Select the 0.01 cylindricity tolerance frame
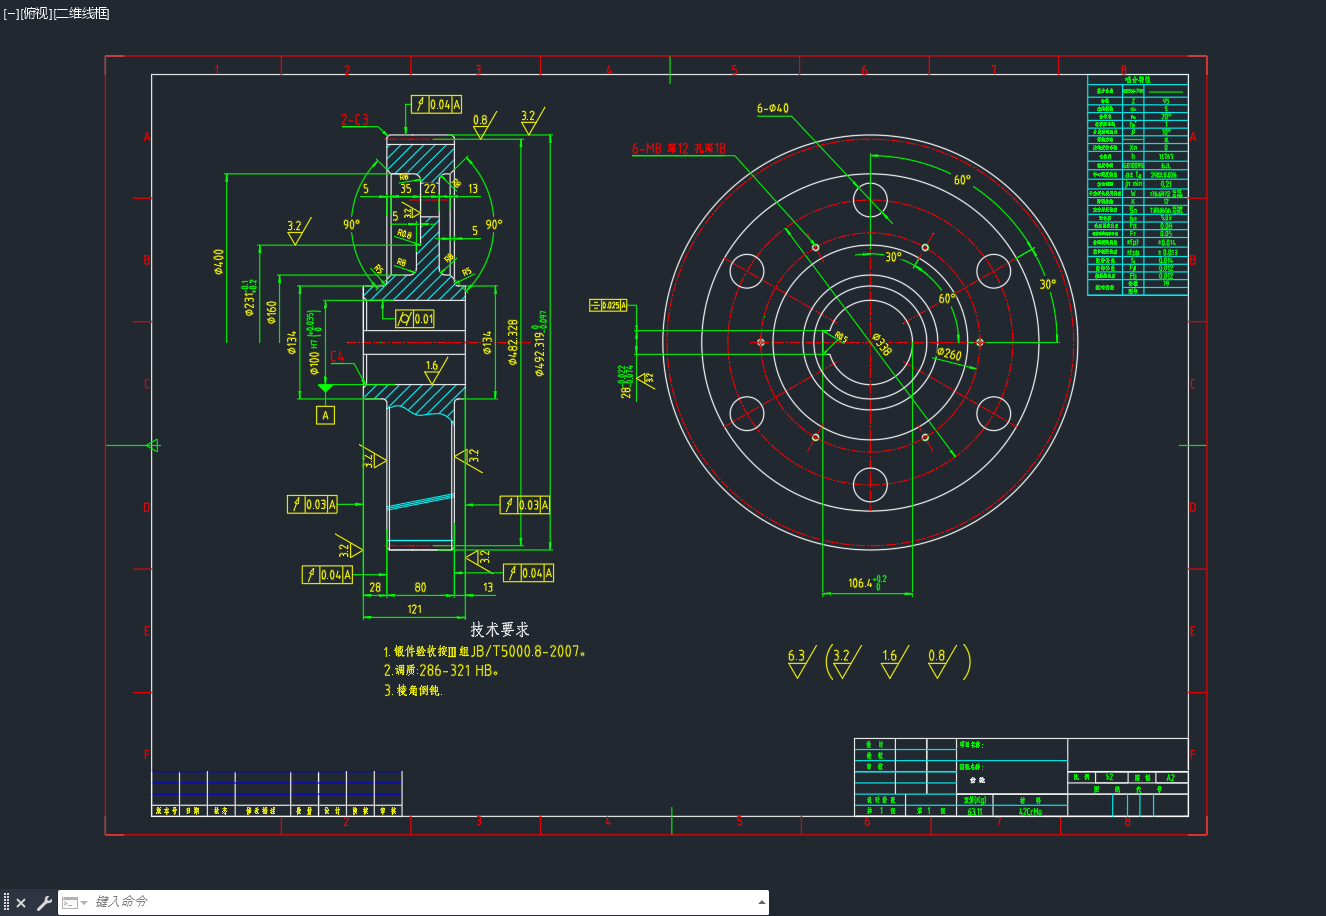Image resolution: width=1326 pixels, height=916 pixels. [x=415, y=319]
